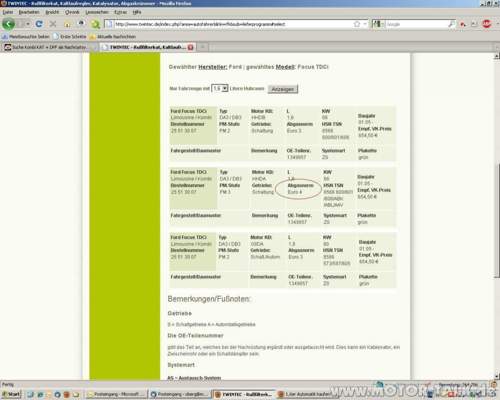Bookmark this page with the star icon

[357, 24]
